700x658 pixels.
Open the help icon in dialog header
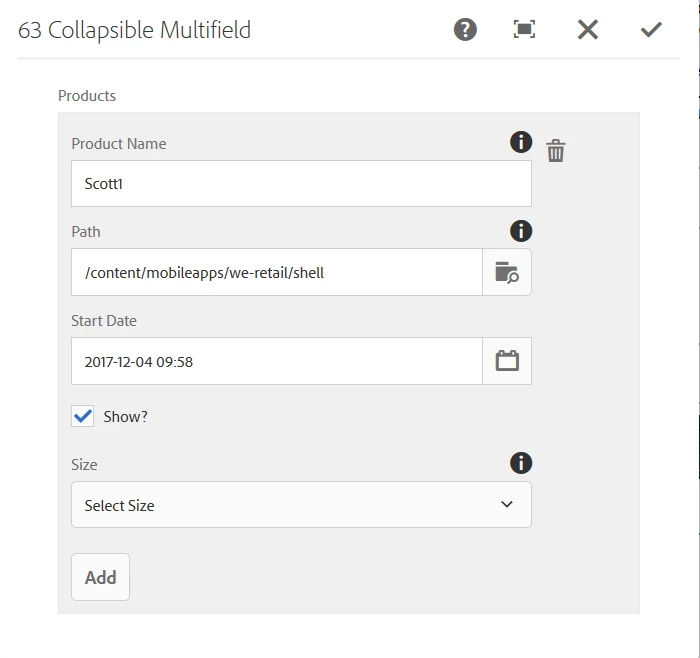click(x=465, y=30)
